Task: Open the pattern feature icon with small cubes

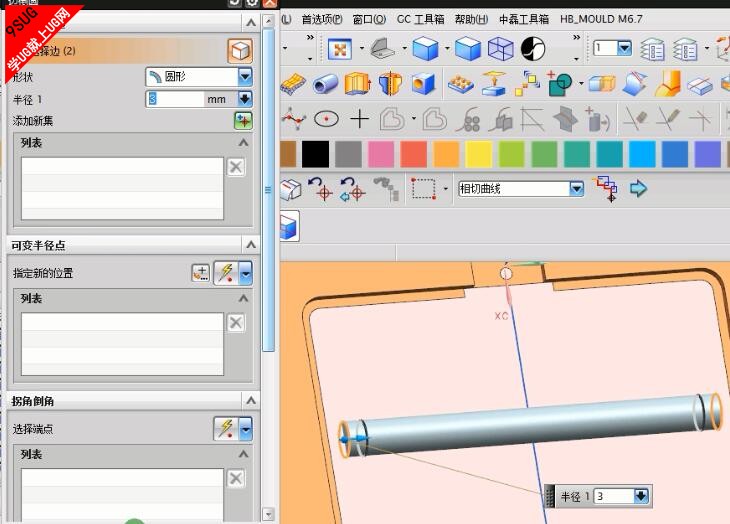Action: click(x=461, y=84)
